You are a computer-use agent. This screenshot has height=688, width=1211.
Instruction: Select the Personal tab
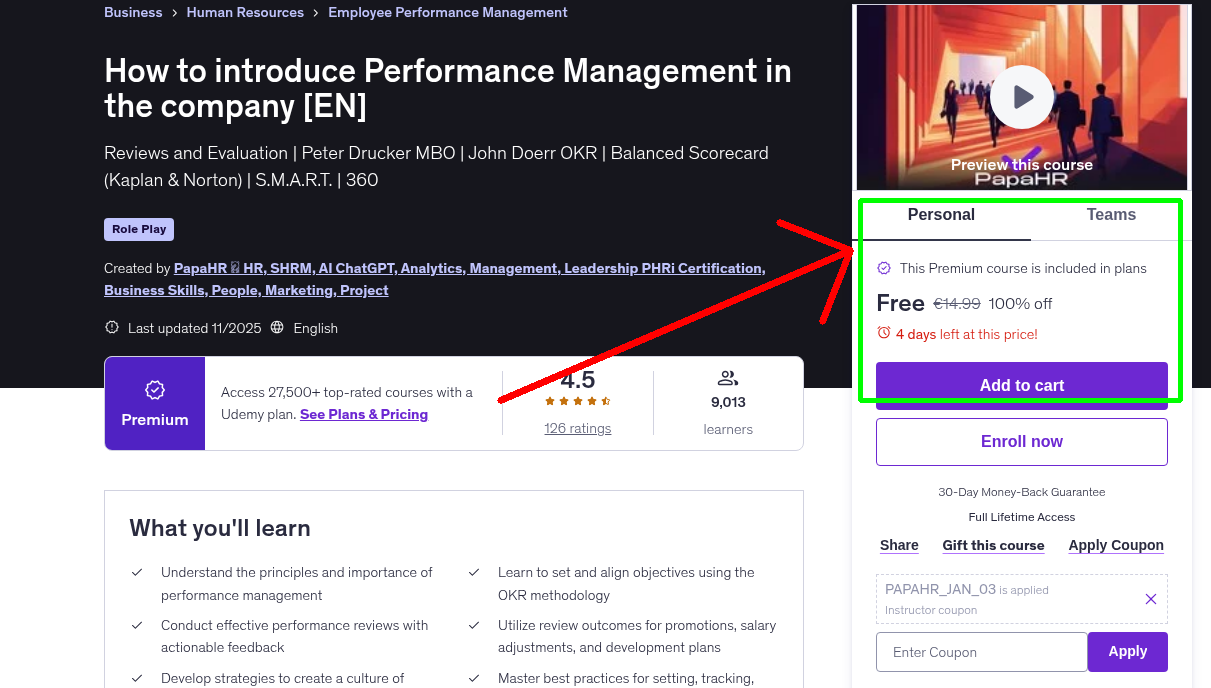[941, 214]
